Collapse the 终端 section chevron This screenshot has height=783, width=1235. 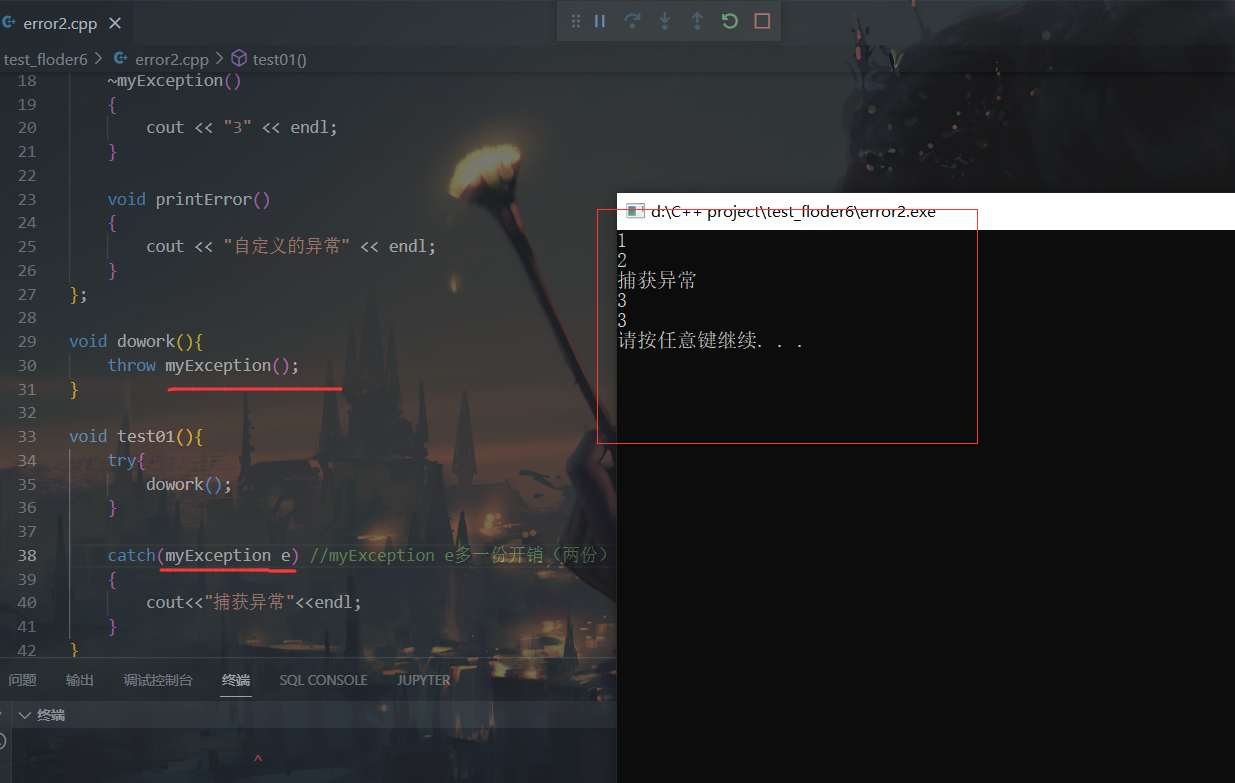pos(24,715)
